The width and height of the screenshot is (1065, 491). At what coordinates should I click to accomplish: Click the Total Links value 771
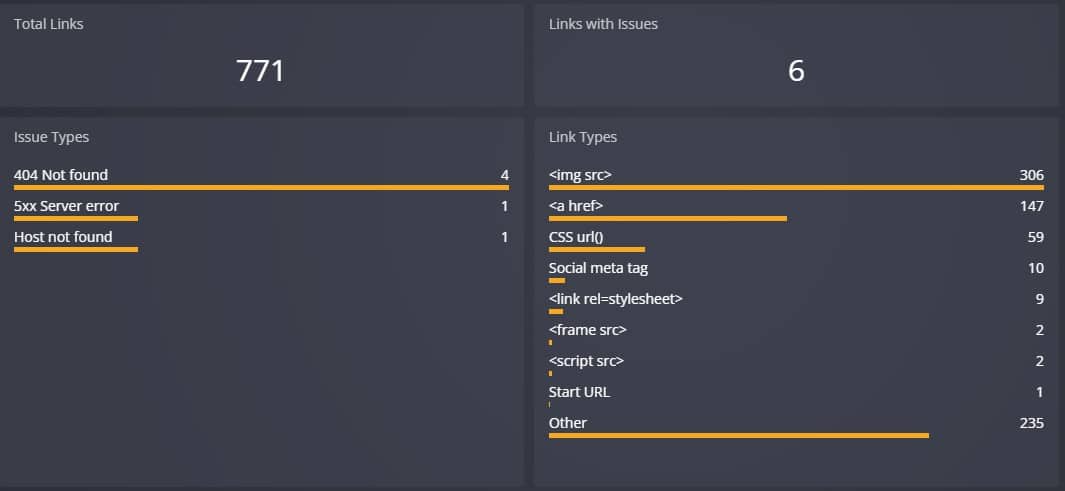click(x=260, y=71)
